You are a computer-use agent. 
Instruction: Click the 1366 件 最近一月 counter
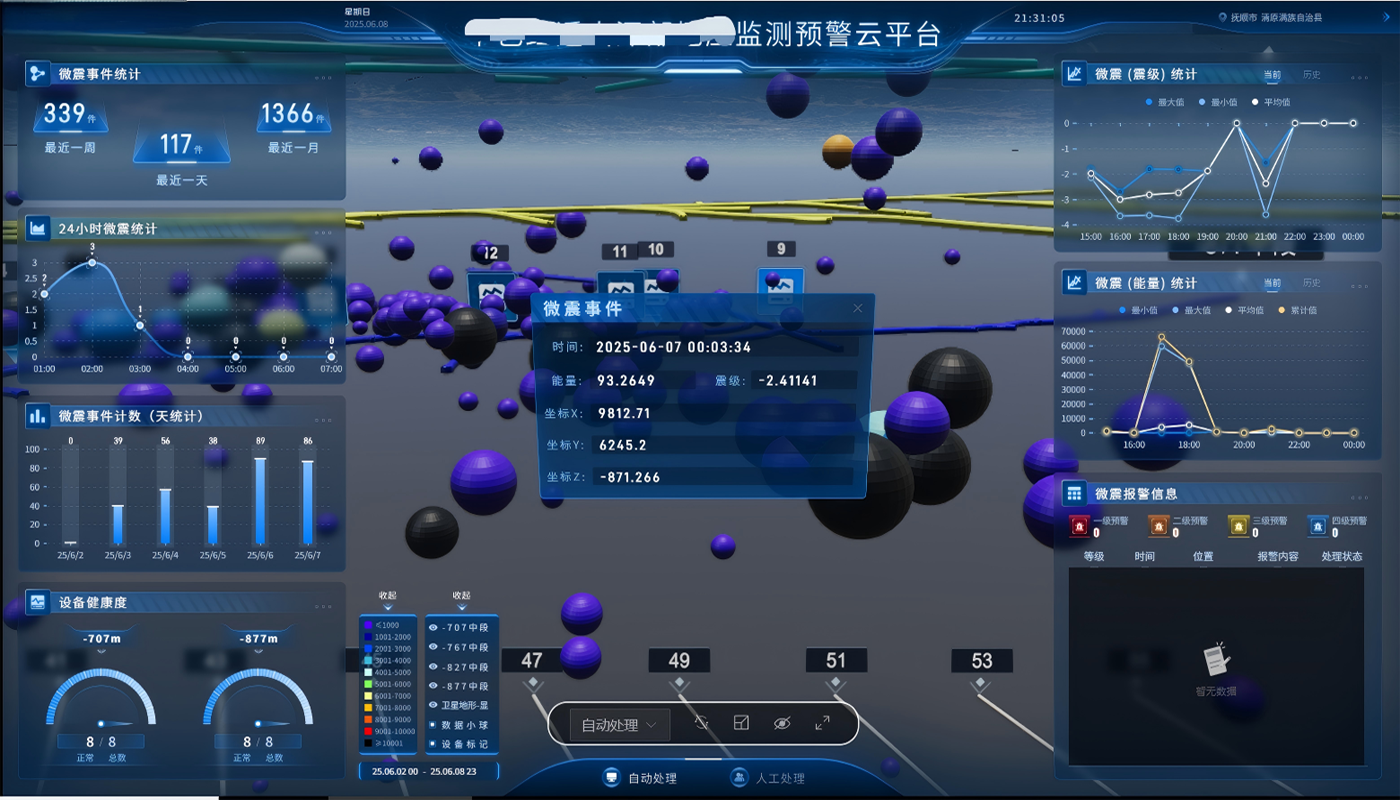click(294, 127)
